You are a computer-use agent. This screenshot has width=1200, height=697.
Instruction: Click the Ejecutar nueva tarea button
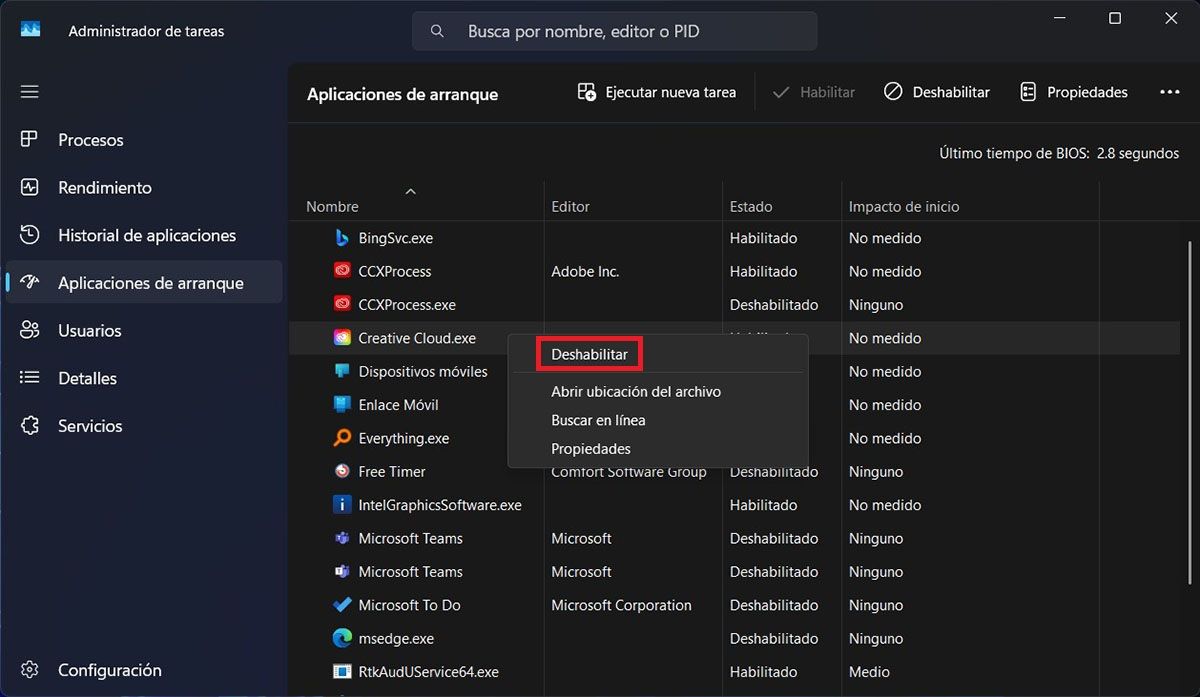pyautogui.click(x=657, y=92)
